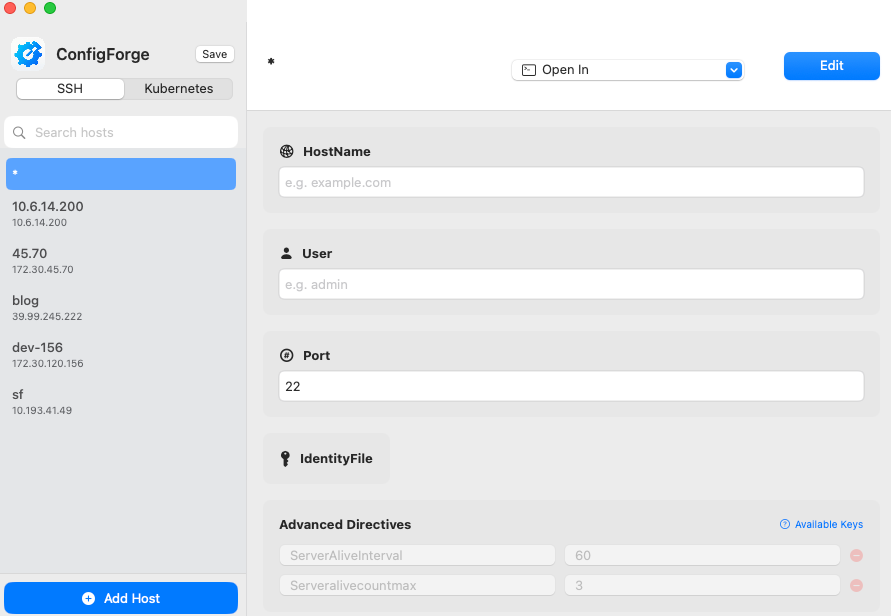Click the Port field showing 22

tap(572, 386)
